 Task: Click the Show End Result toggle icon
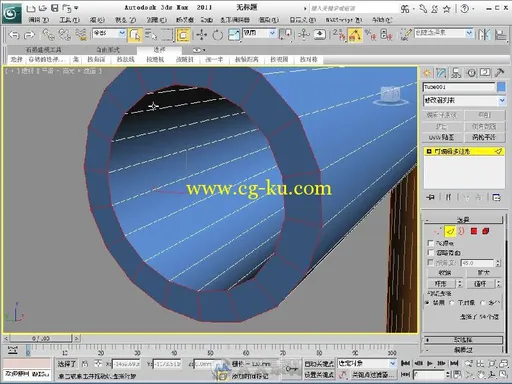448,197
